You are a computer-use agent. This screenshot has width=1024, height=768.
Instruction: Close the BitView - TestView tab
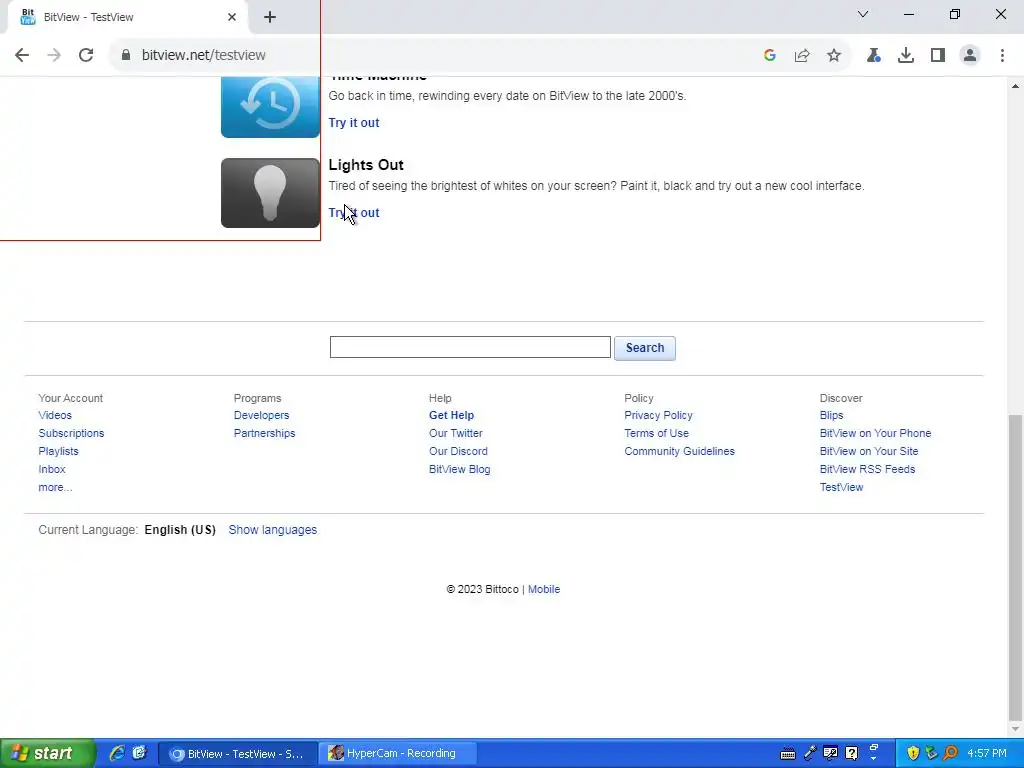[x=232, y=17]
